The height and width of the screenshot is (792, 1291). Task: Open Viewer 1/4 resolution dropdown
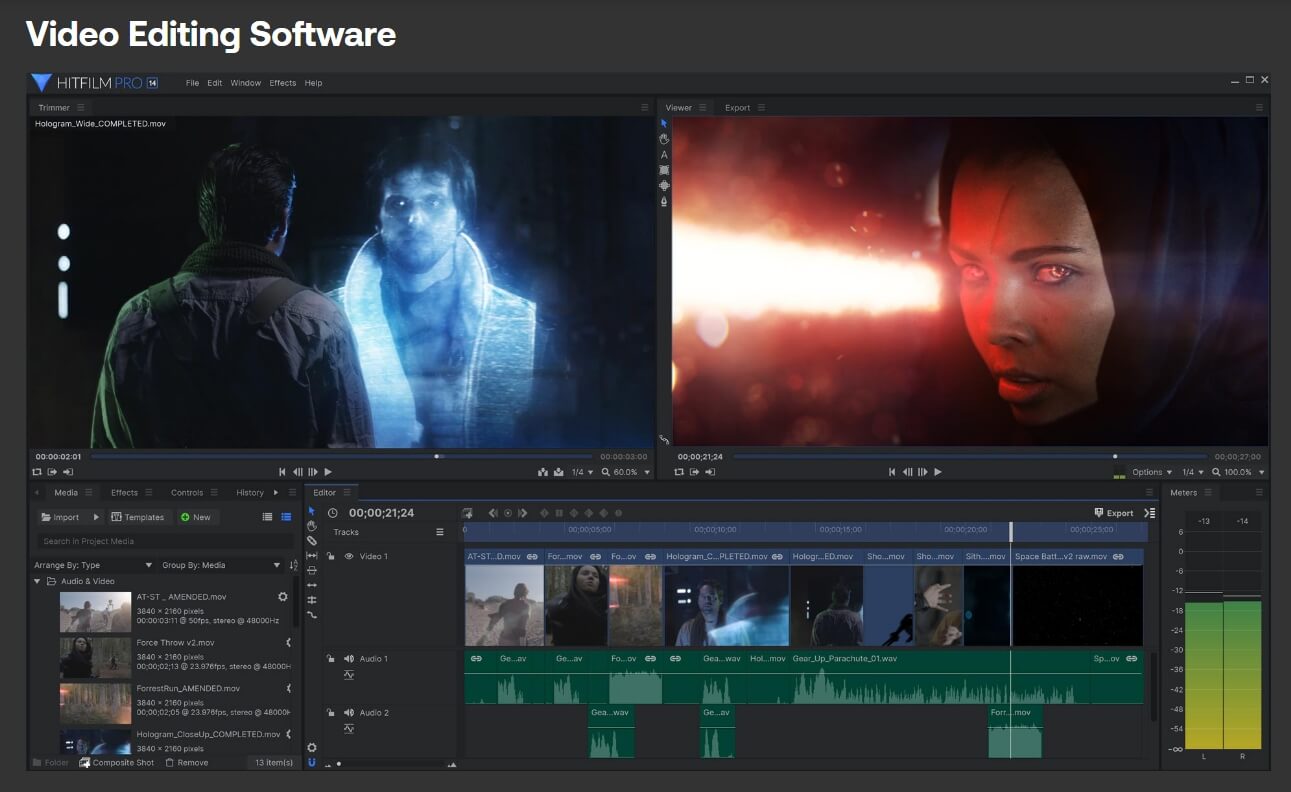(x=1192, y=472)
